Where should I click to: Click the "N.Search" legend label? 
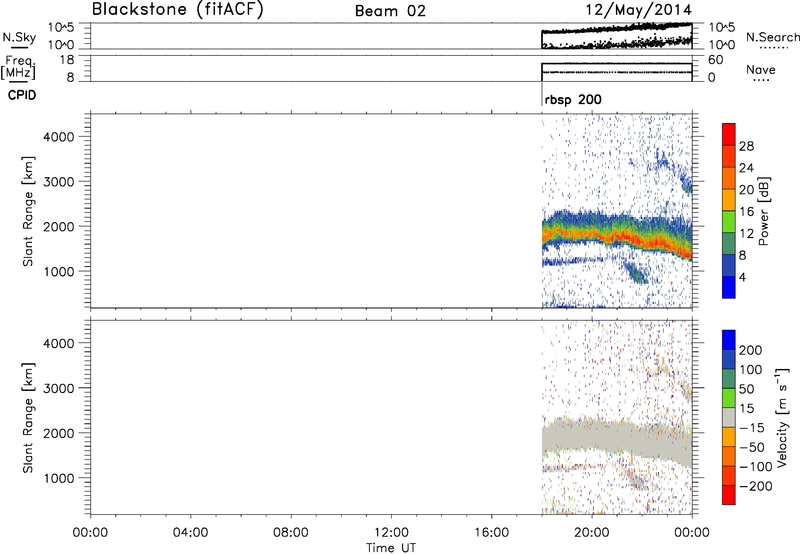772,37
